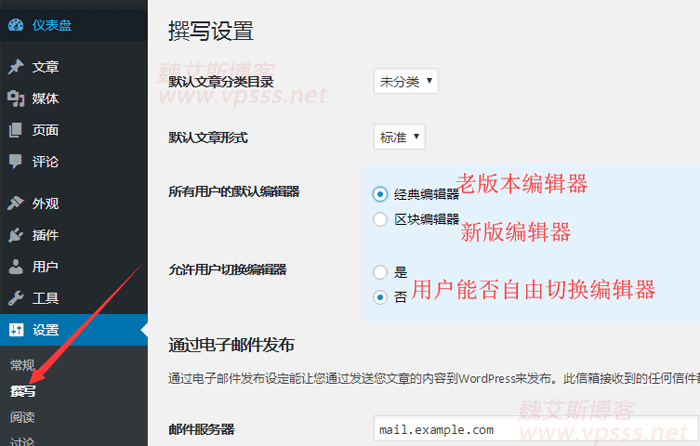Screen dimensions: 700x446
Task: Click the Appearance paintbrush icon
Action: (15, 203)
